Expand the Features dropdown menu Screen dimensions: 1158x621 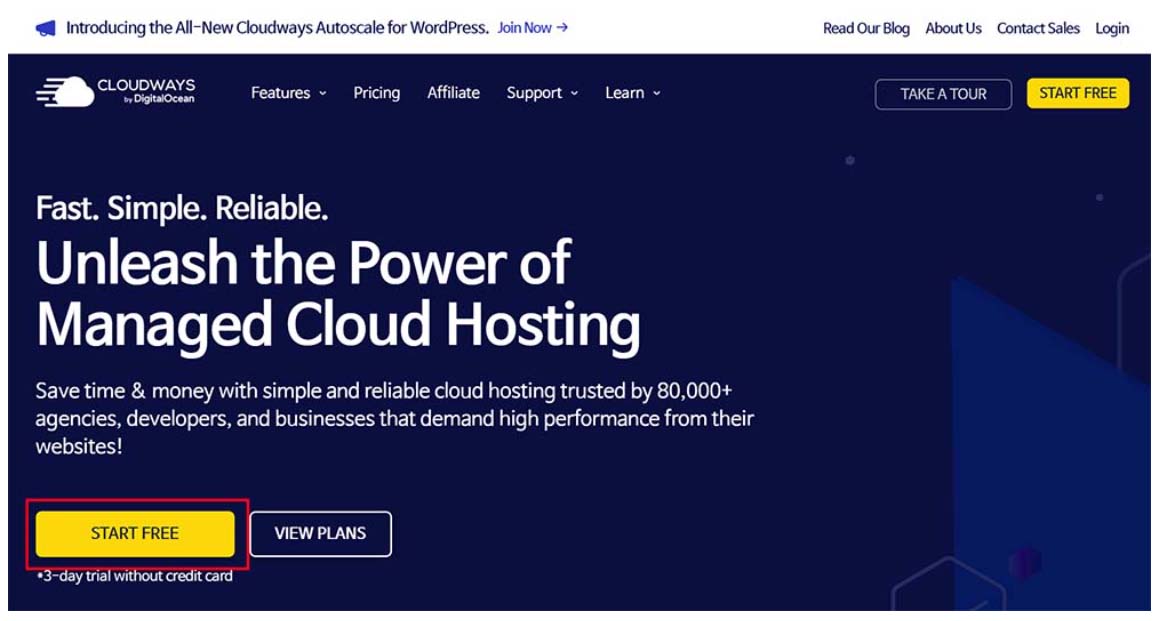[289, 93]
